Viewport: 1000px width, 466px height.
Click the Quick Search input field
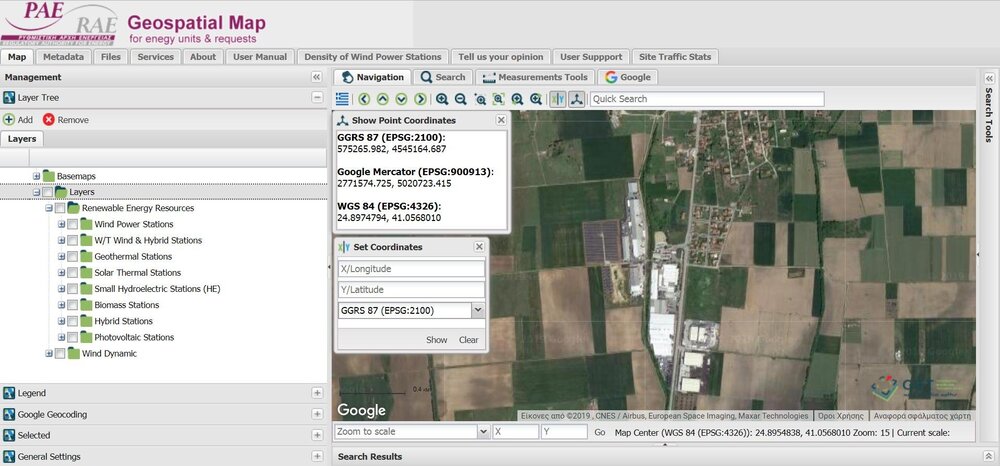click(x=706, y=99)
